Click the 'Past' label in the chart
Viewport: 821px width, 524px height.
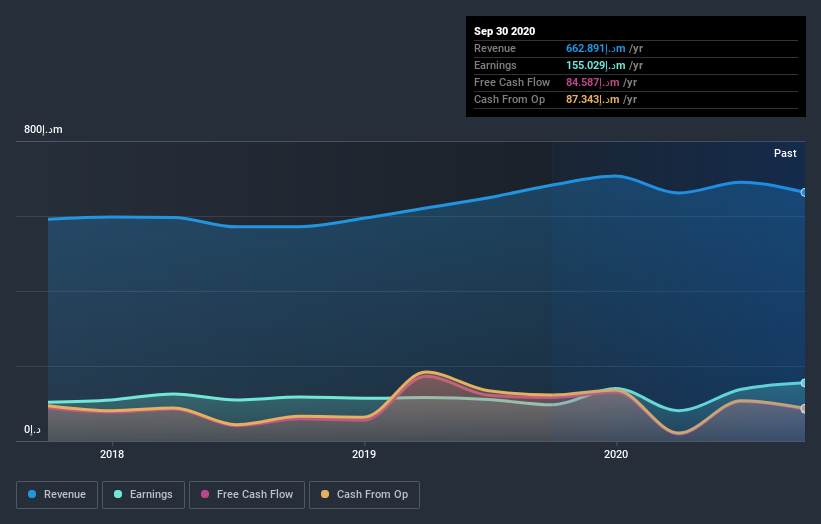(x=785, y=153)
